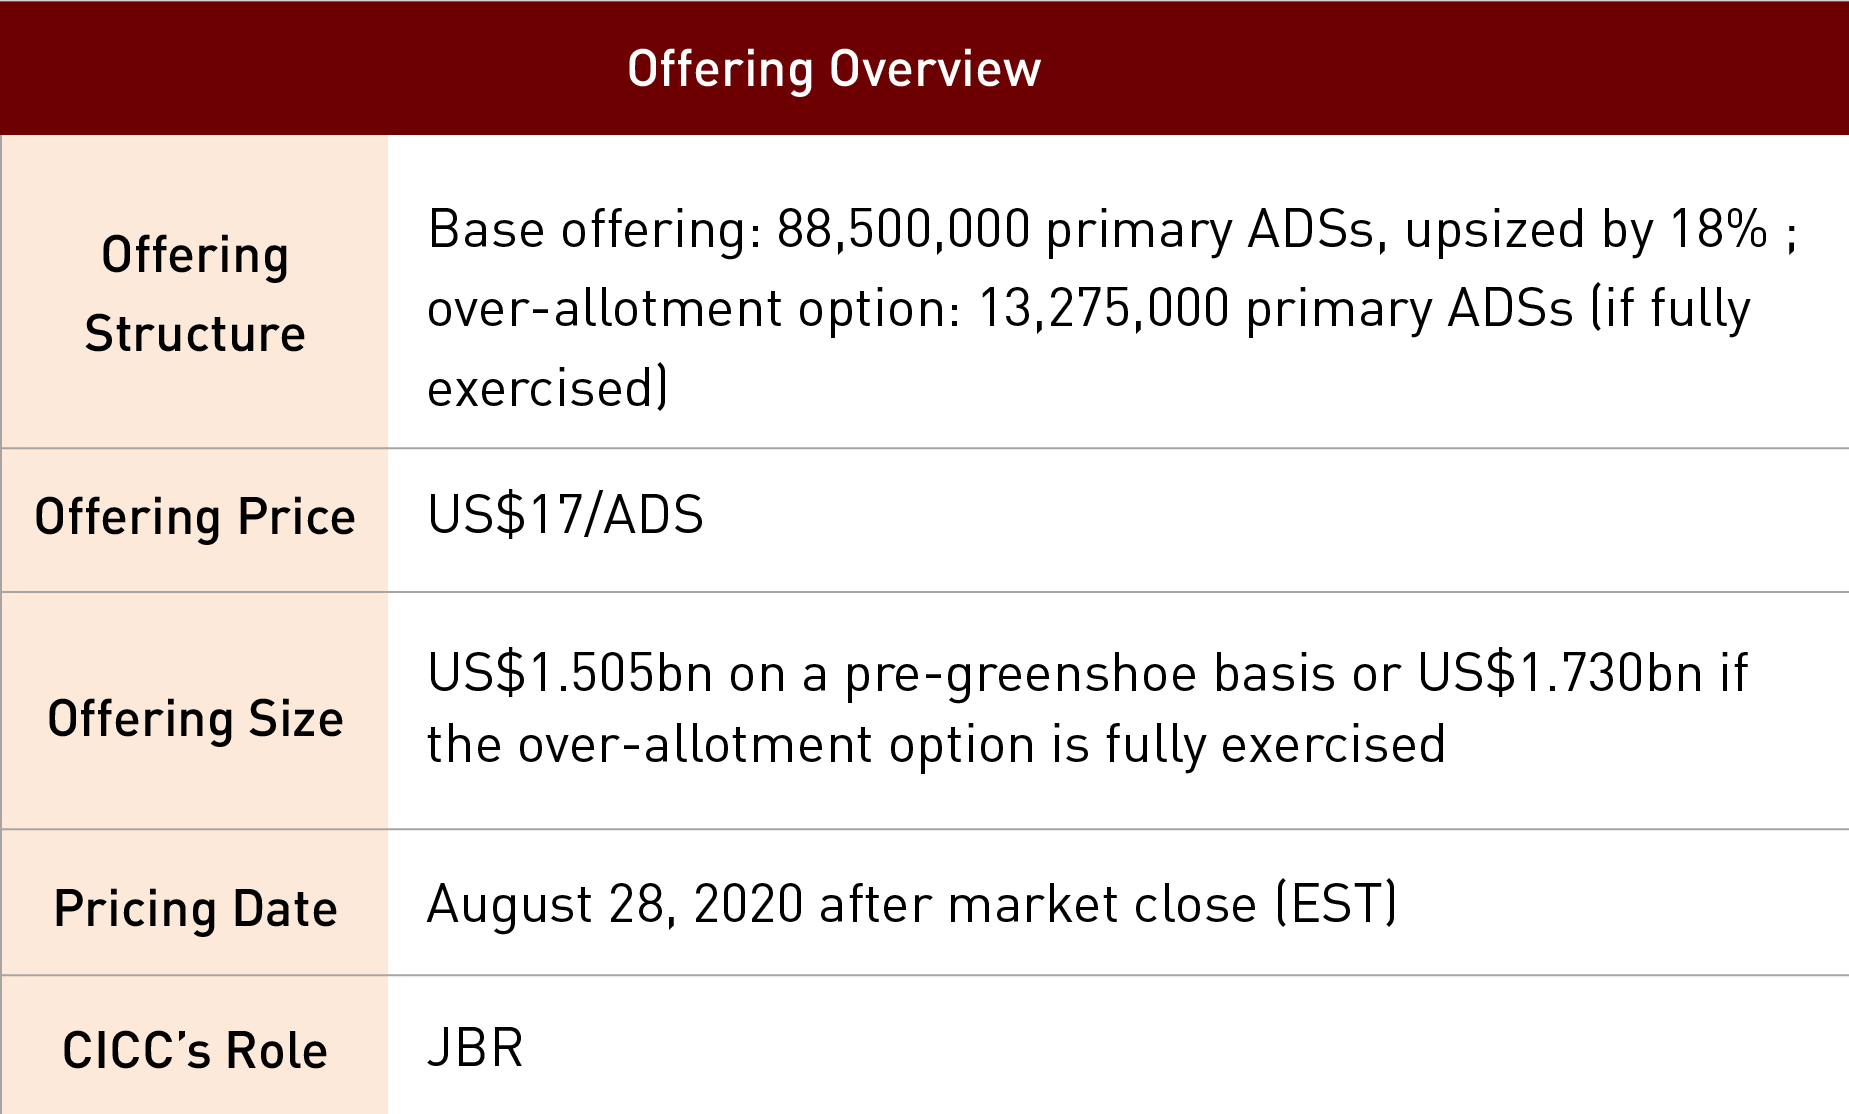Click the 'over-allotment option:' text in structure row
The image size is (1849, 1114).
[694, 308]
